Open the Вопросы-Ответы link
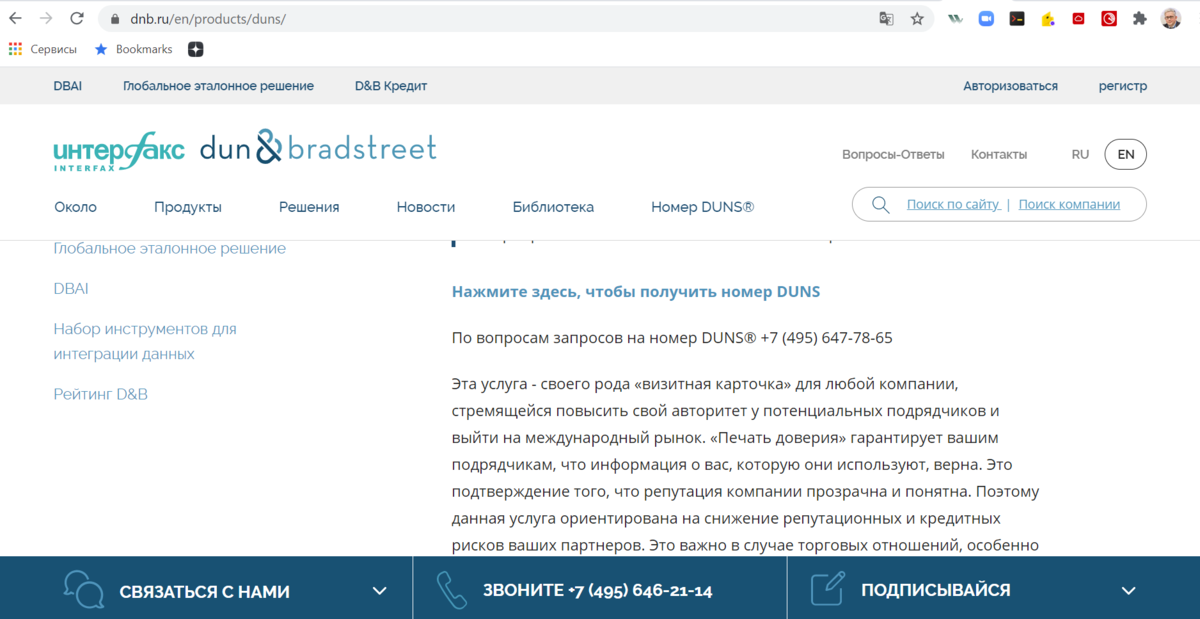 [x=893, y=155]
